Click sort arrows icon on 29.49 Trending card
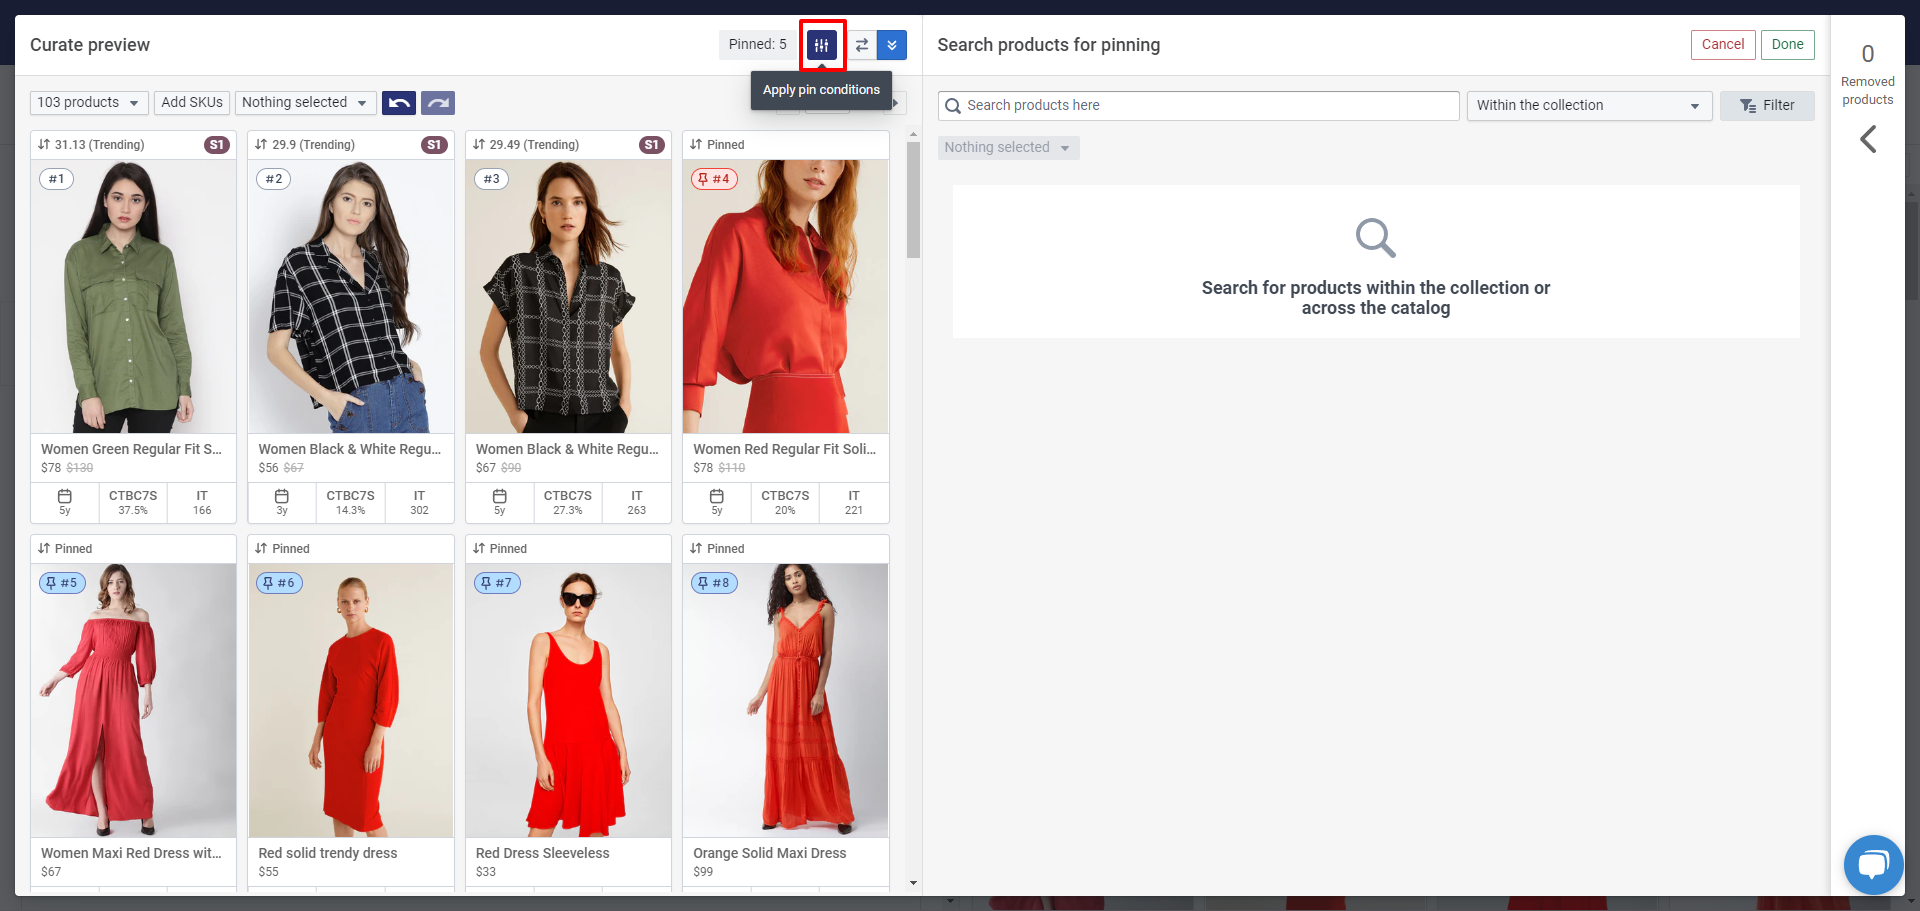The height and width of the screenshot is (911, 1920). tap(479, 145)
